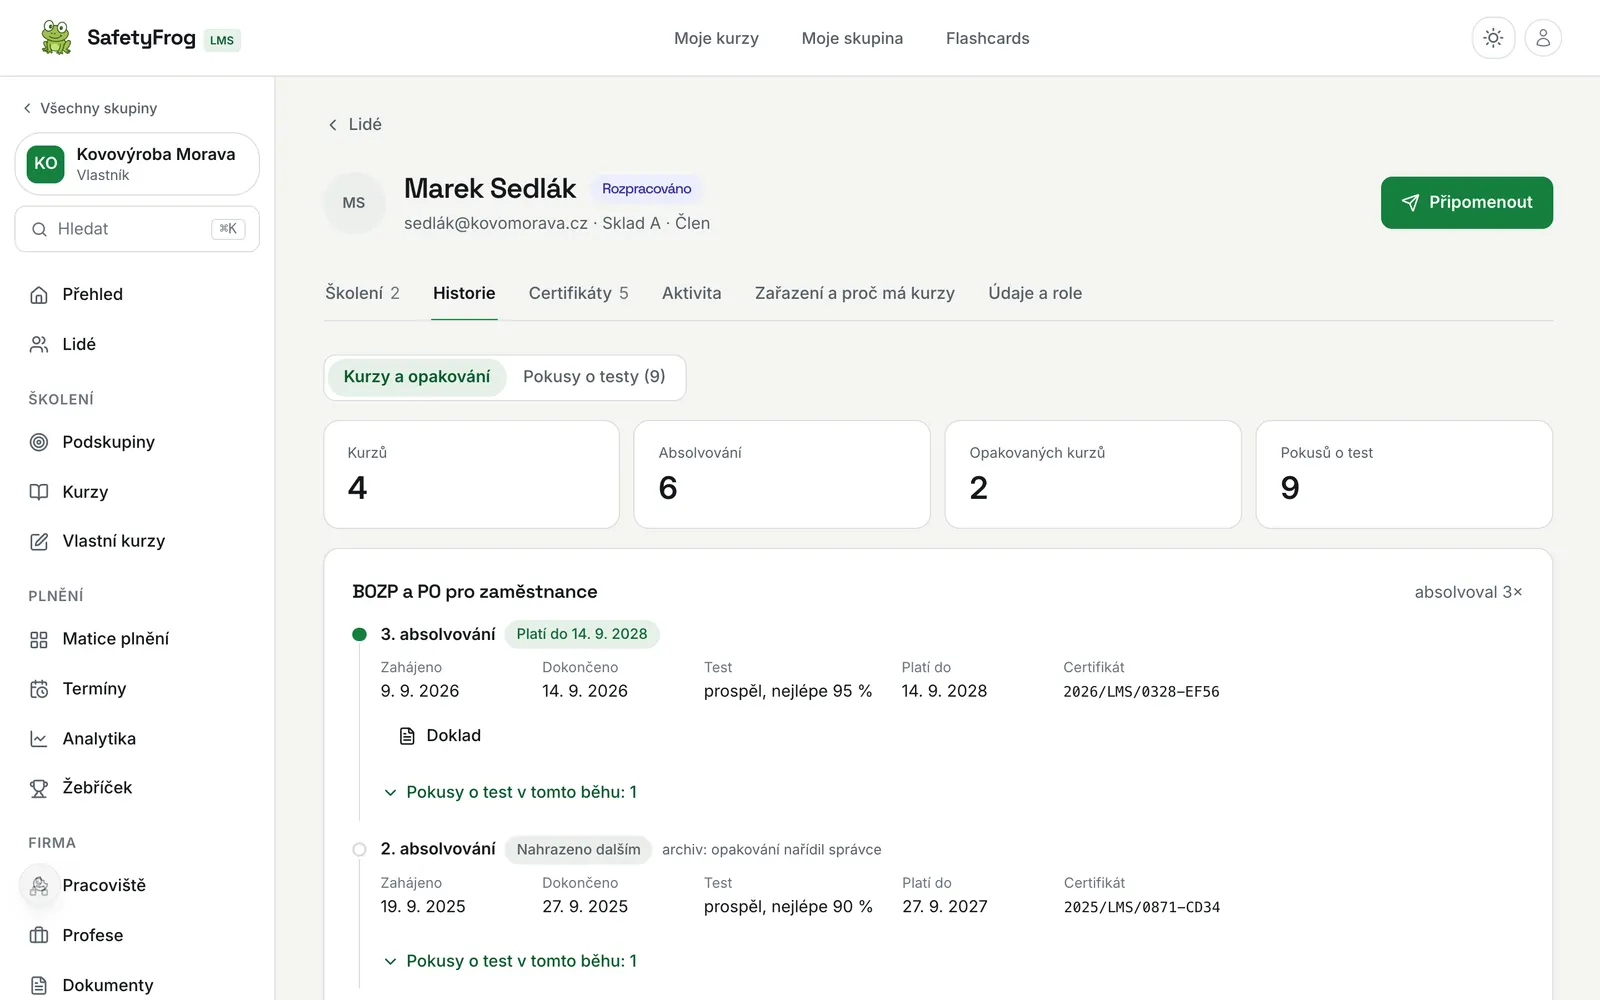
Task: Open Žebříček trophy icon
Action: [39, 788]
